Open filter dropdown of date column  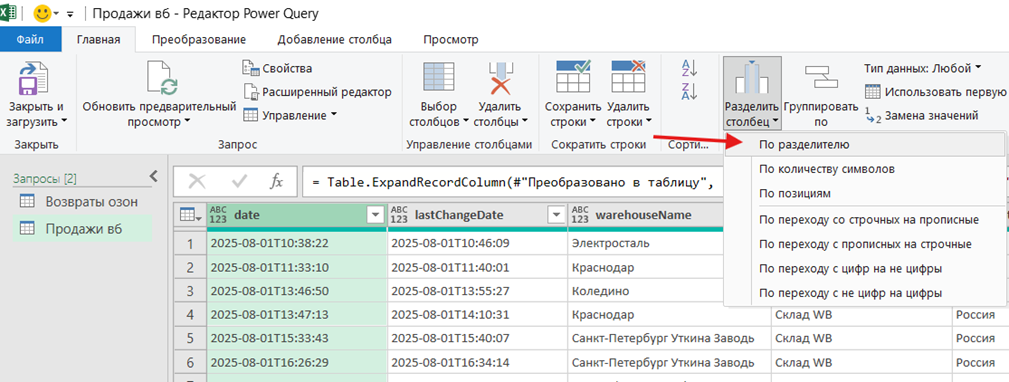coord(375,215)
